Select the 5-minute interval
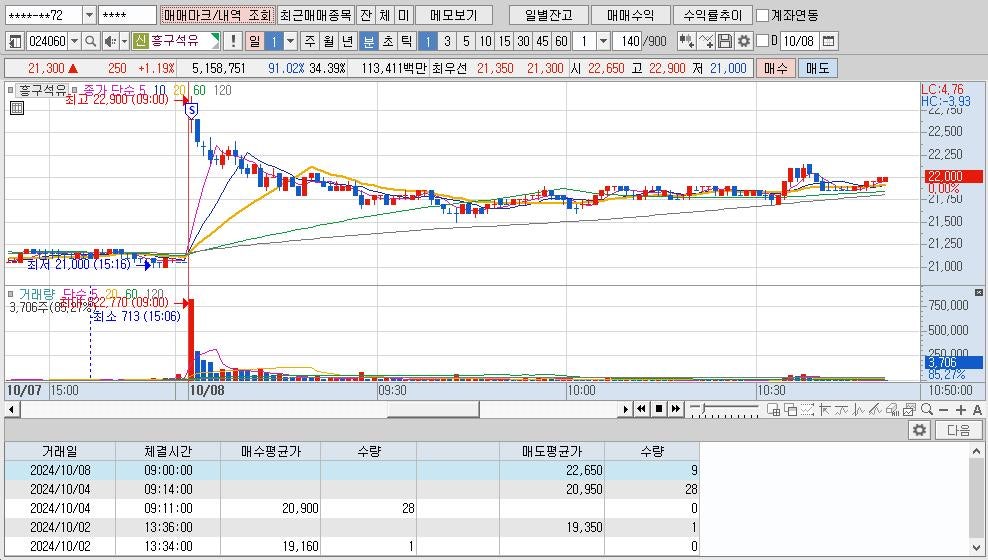 pos(466,41)
